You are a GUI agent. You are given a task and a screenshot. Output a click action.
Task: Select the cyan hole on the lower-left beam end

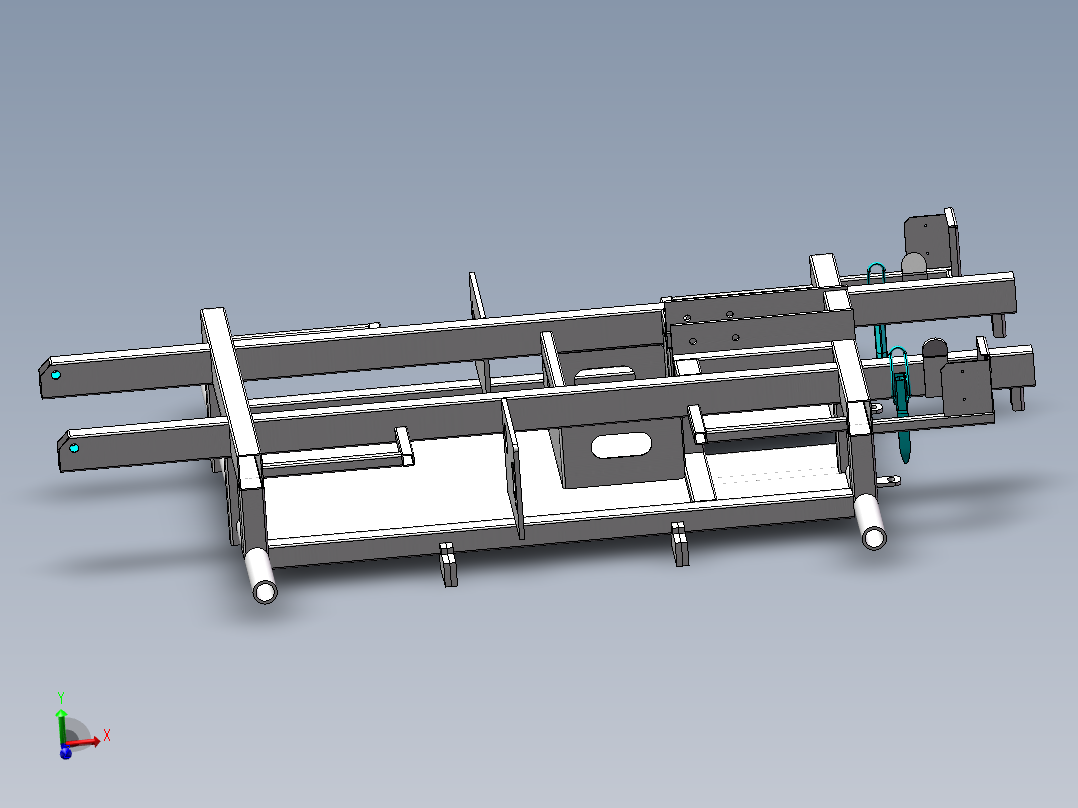(74, 448)
